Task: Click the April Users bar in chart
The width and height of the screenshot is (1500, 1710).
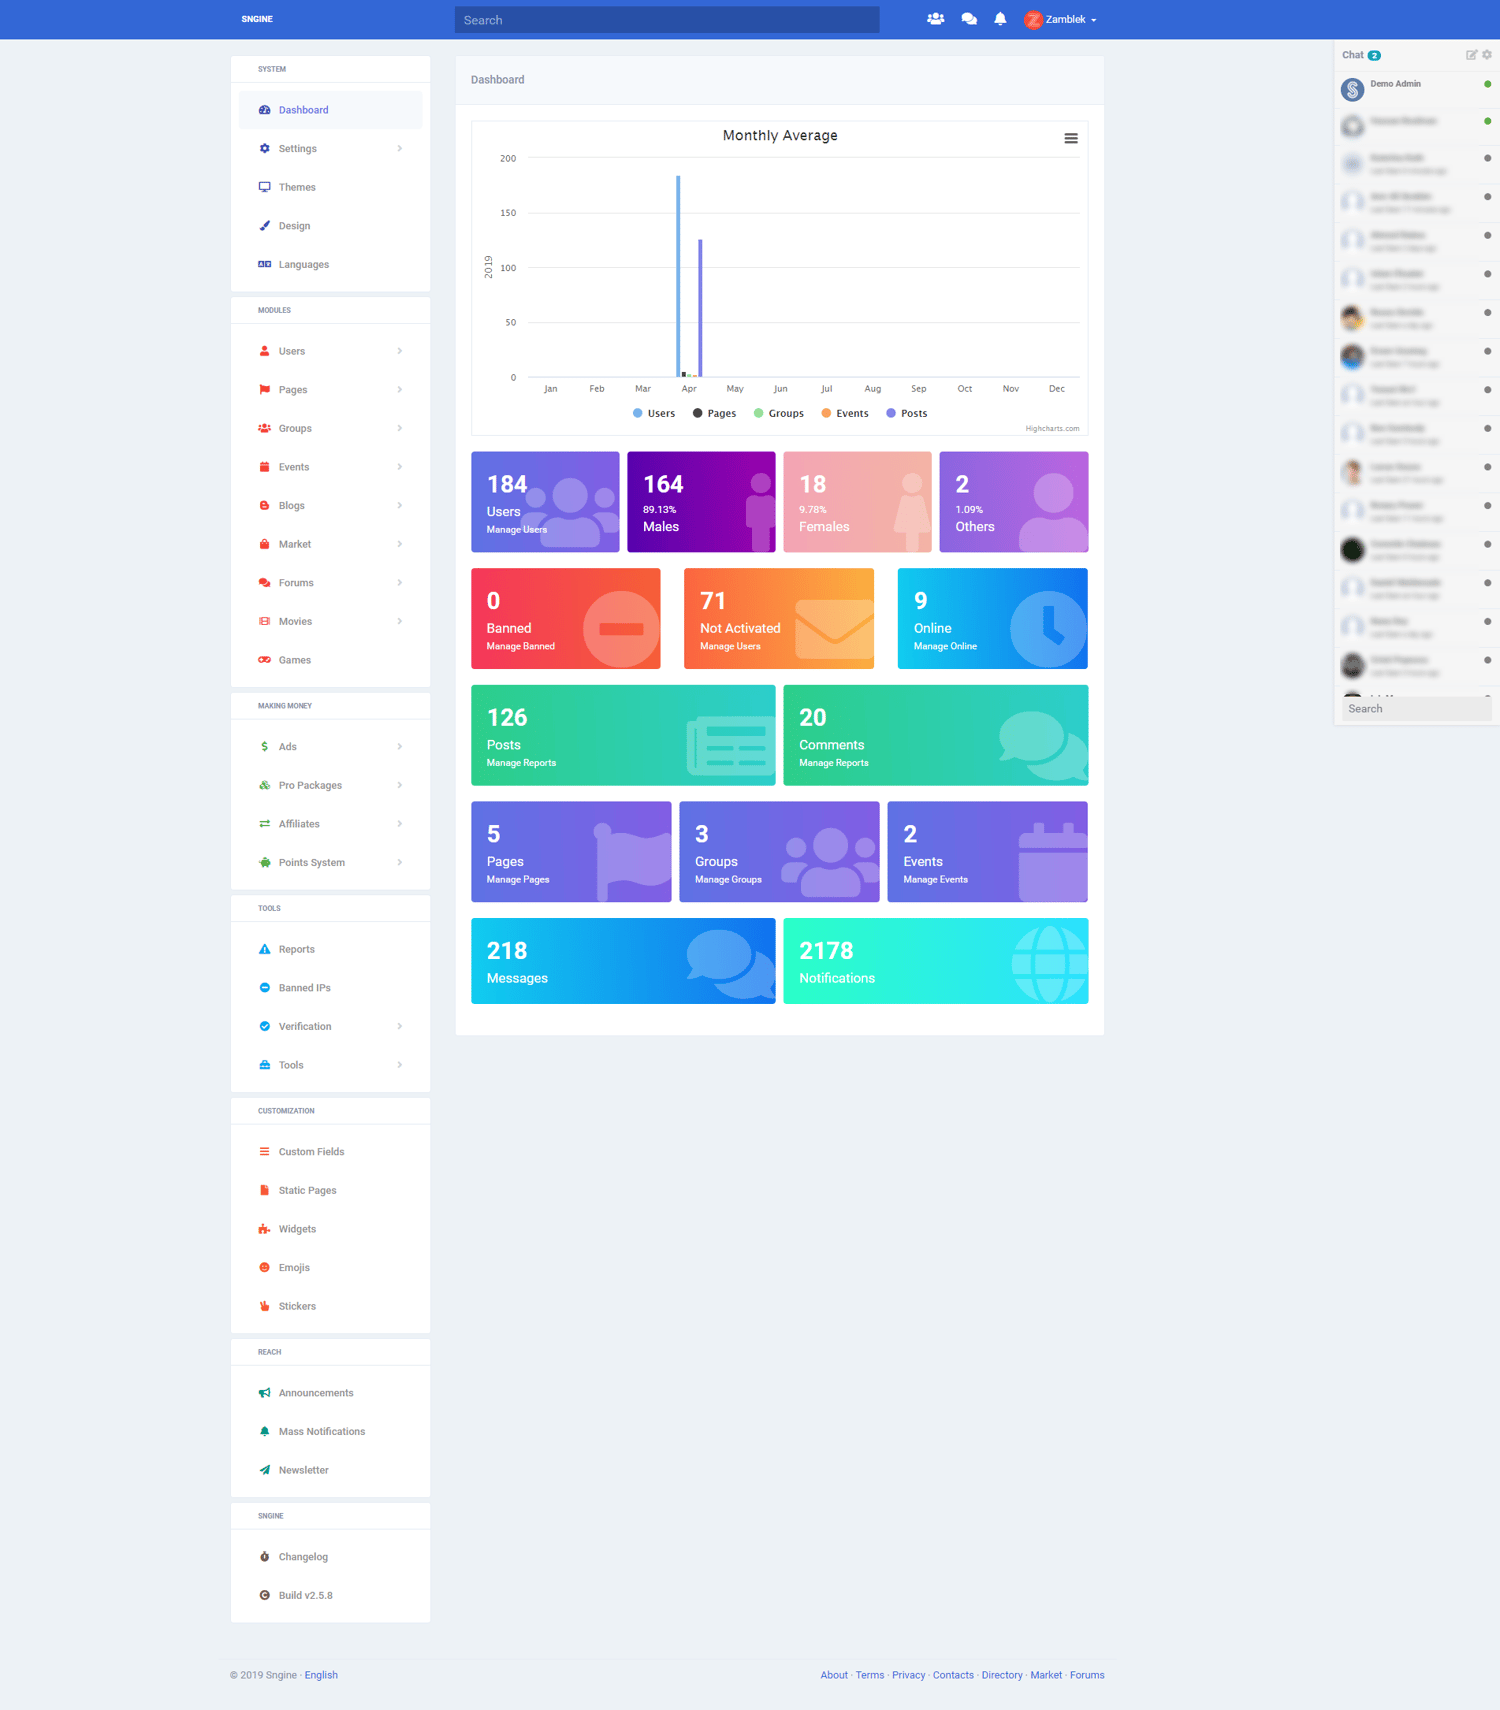Action: coord(678,276)
